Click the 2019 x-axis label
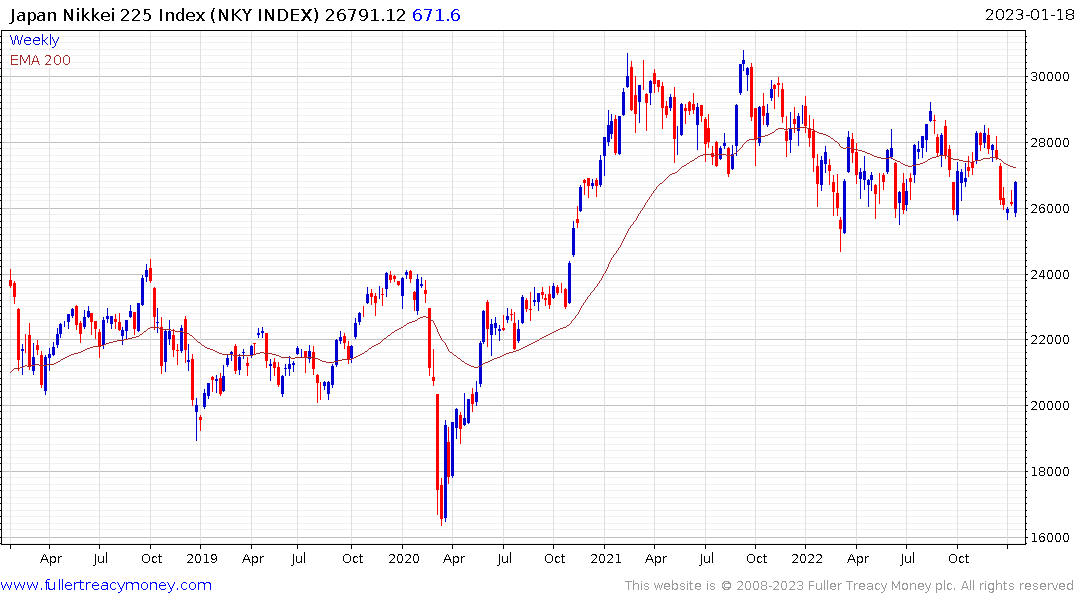 click(202, 558)
